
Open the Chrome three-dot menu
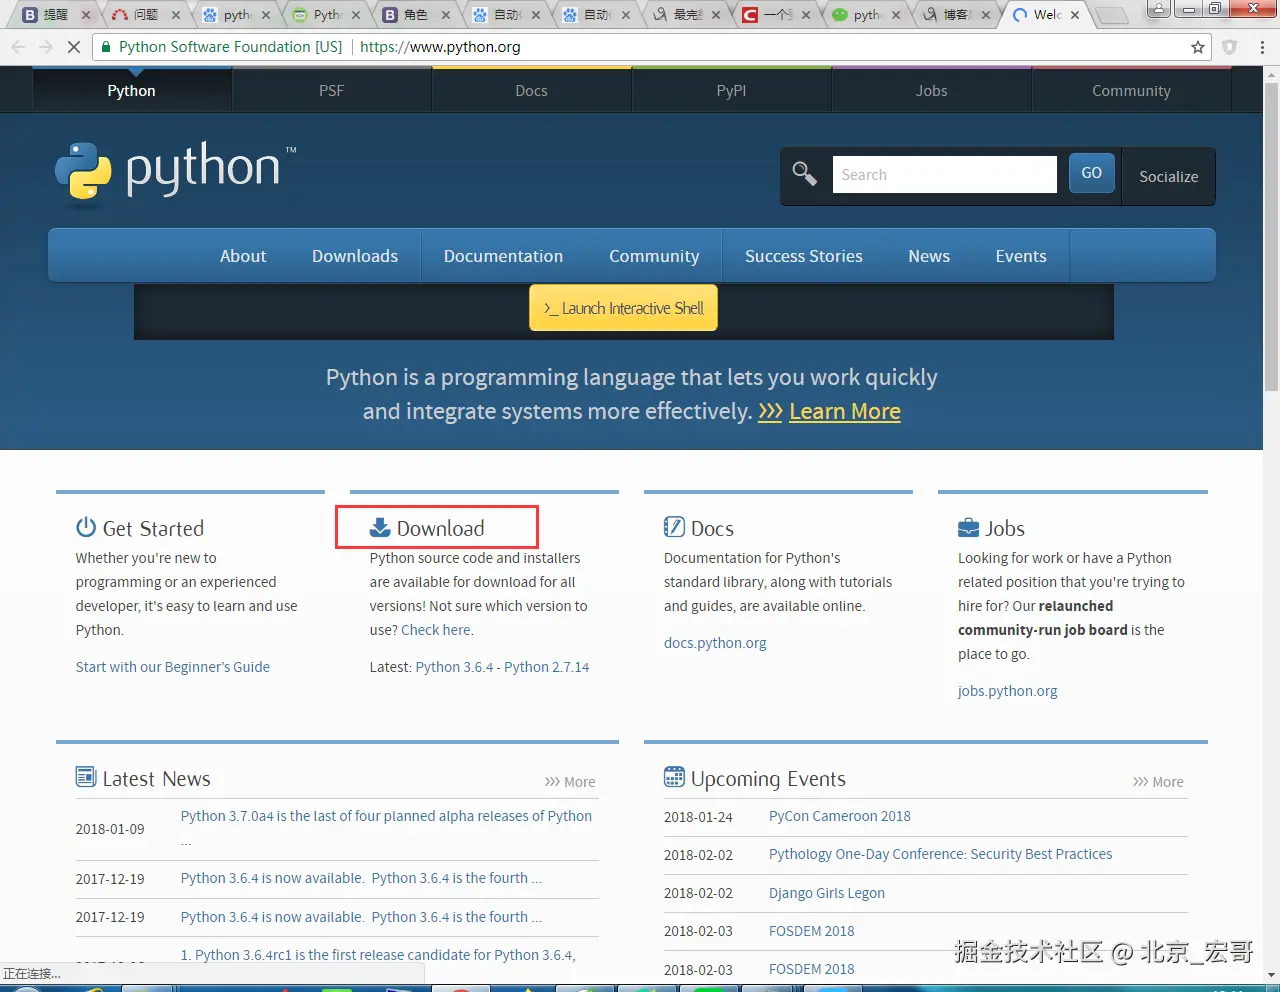pyautogui.click(x=1262, y=47)
